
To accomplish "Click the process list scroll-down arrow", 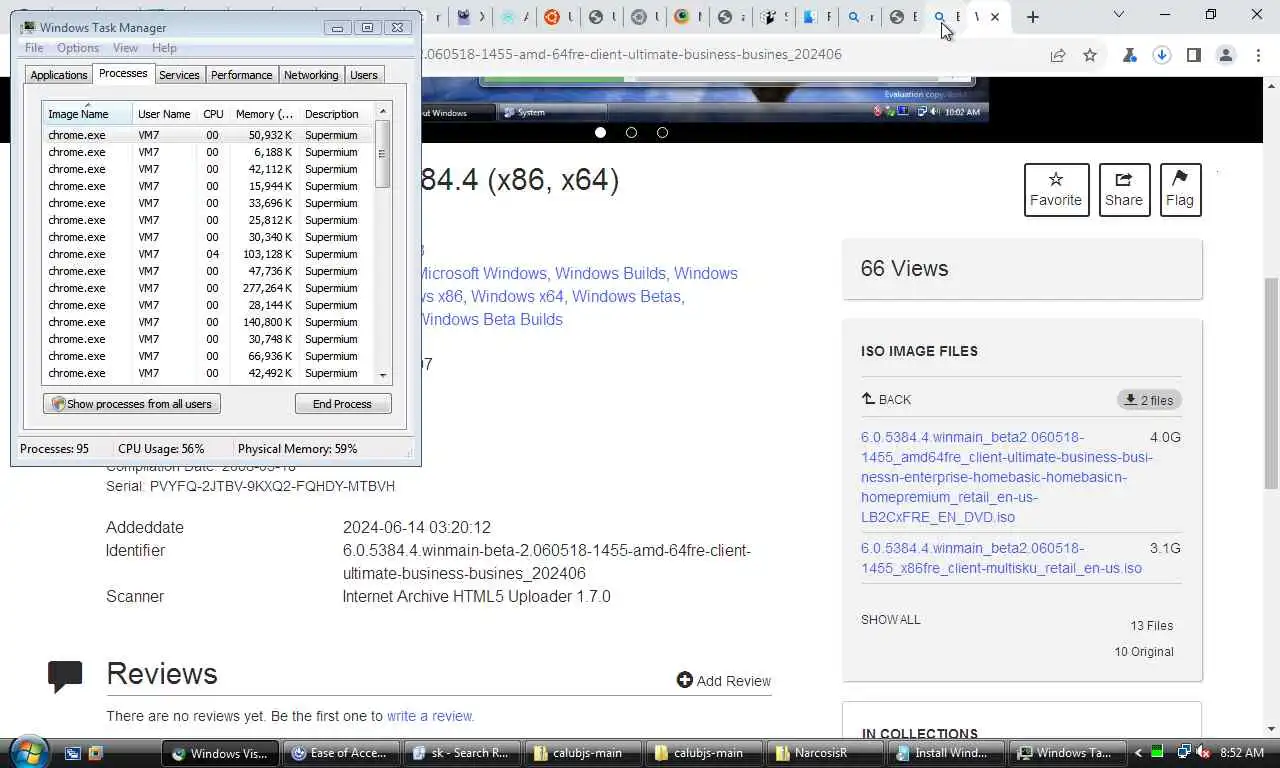I will 382,375.
